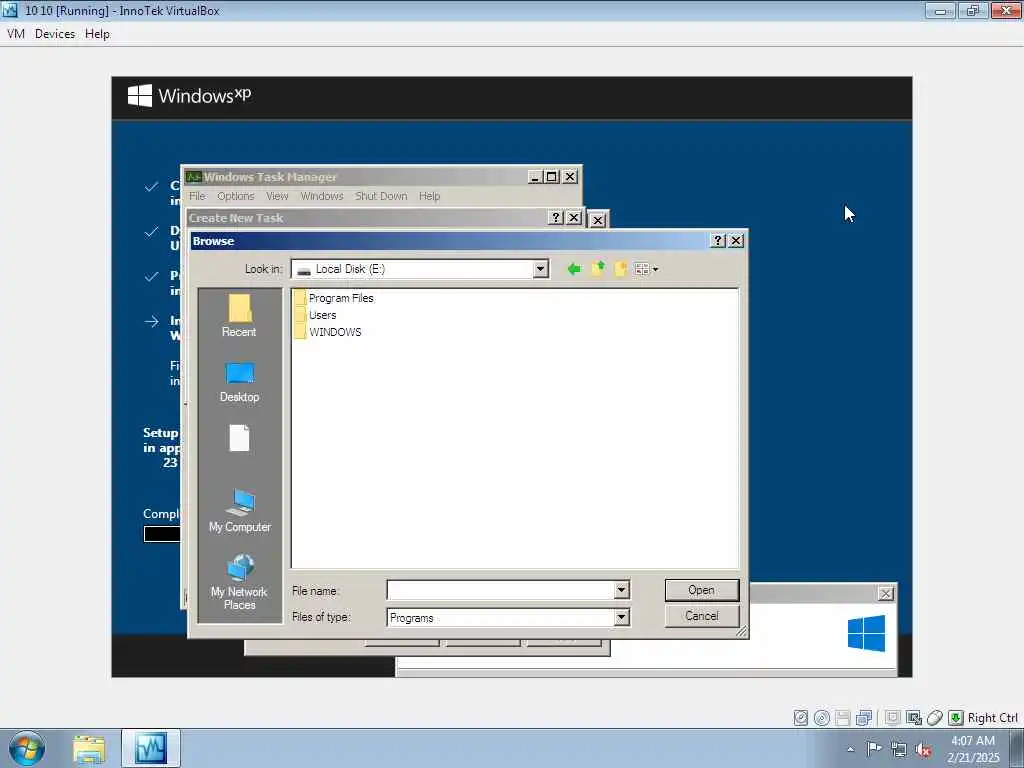Click the display scaling status icon
Viewport: 1024px width, 768px height.
(x=914, y=718)
